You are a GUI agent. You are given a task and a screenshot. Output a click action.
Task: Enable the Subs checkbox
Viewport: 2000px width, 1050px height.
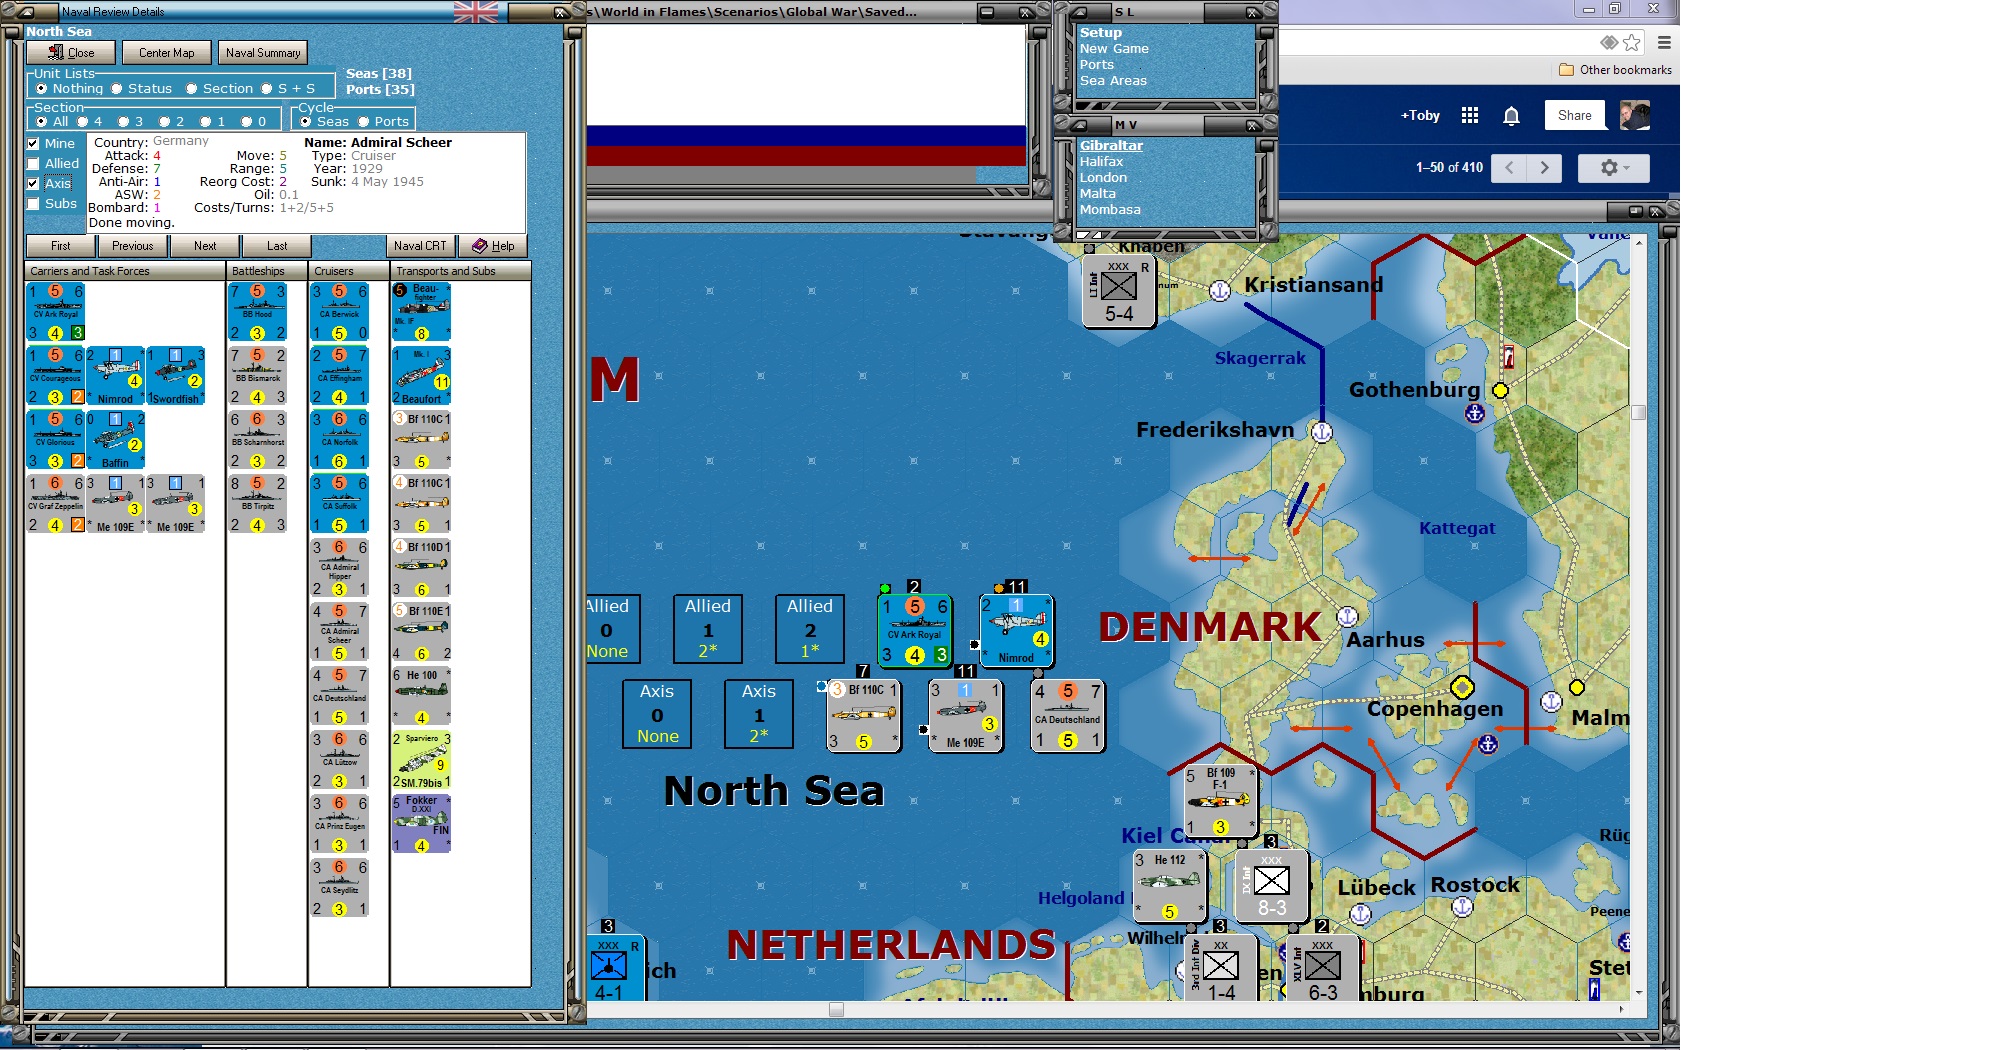pos(34,204)
